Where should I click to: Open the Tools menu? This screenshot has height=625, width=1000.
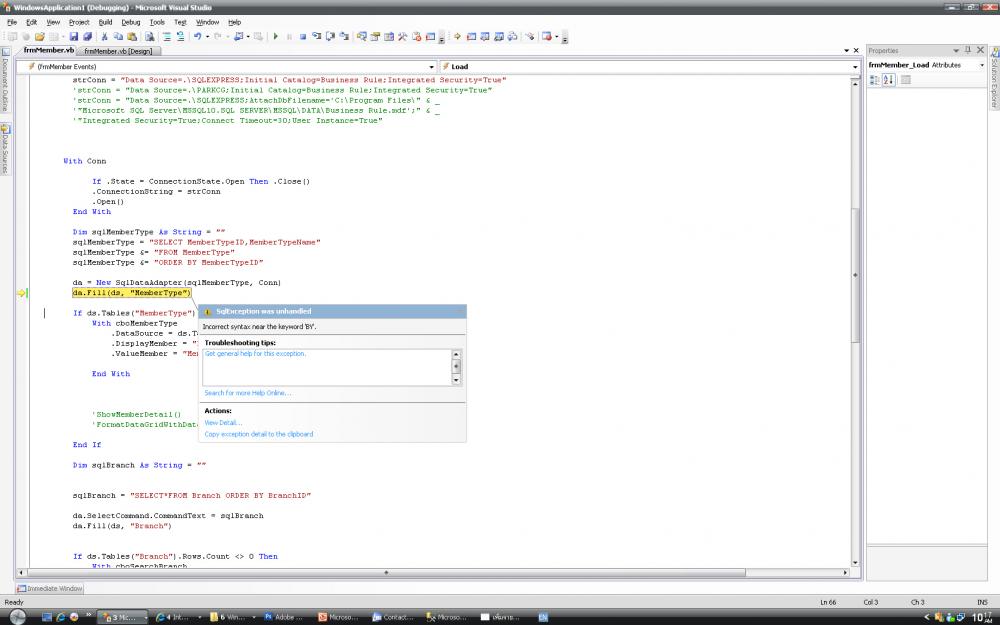coord(157,22)
